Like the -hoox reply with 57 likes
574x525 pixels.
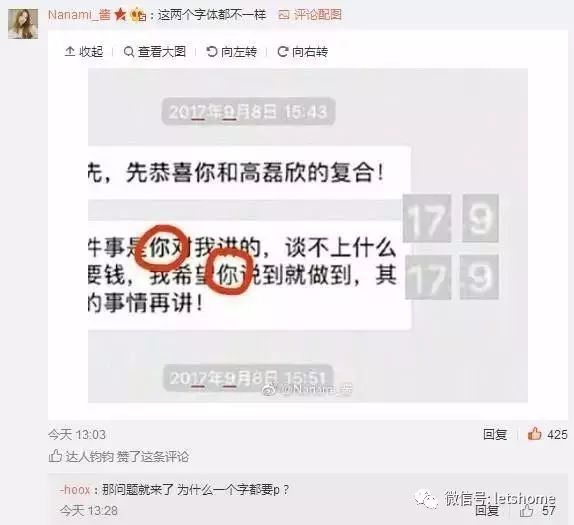pos(538,510)
